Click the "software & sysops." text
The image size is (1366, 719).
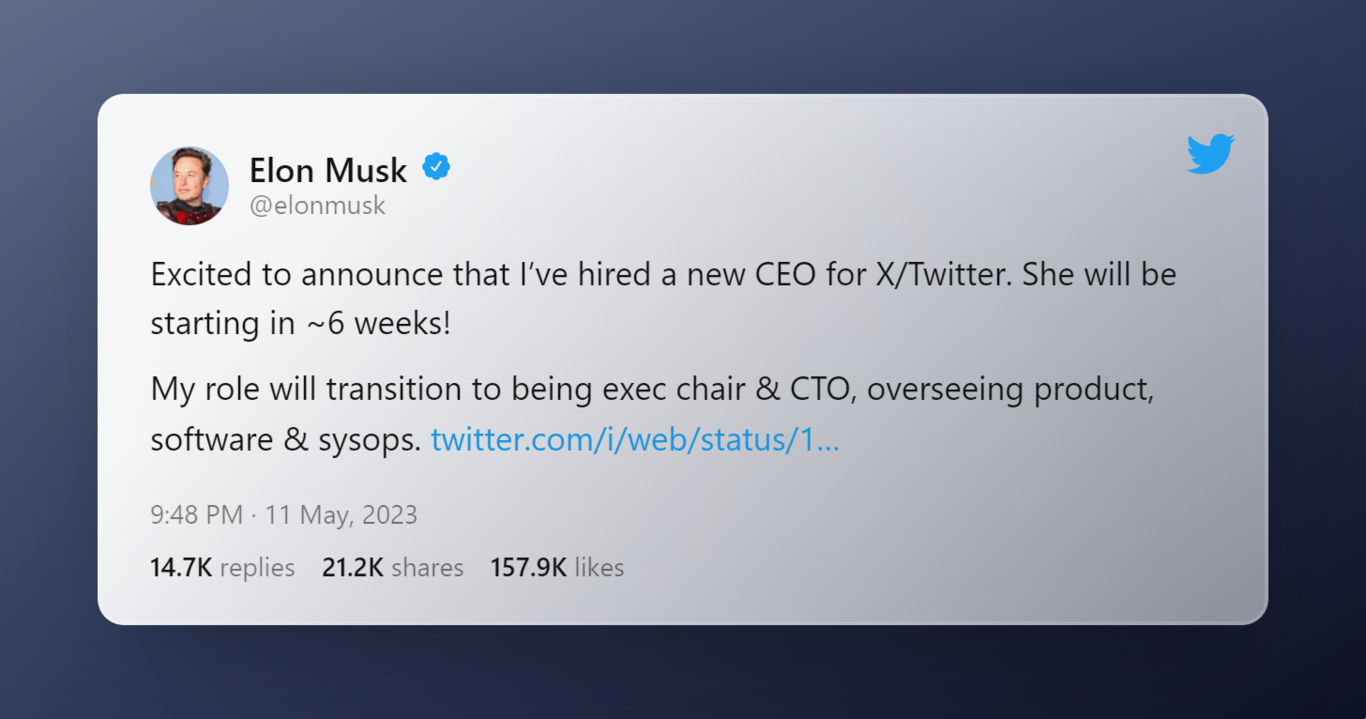pos(286,440)
